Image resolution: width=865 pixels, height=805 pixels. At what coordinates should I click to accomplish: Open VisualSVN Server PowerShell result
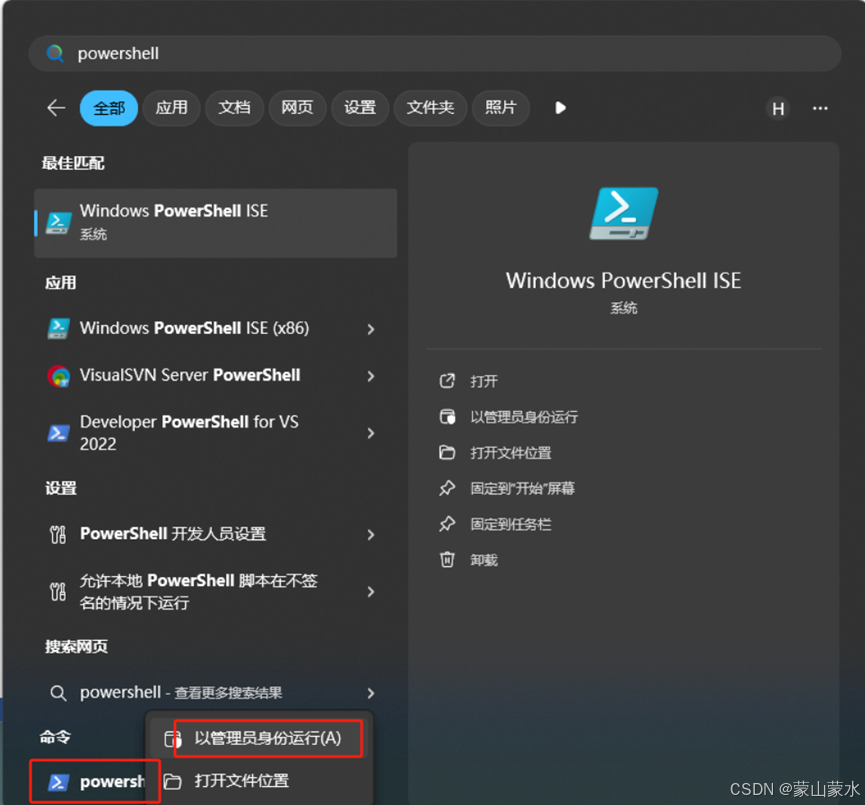(x=216, y=376)
